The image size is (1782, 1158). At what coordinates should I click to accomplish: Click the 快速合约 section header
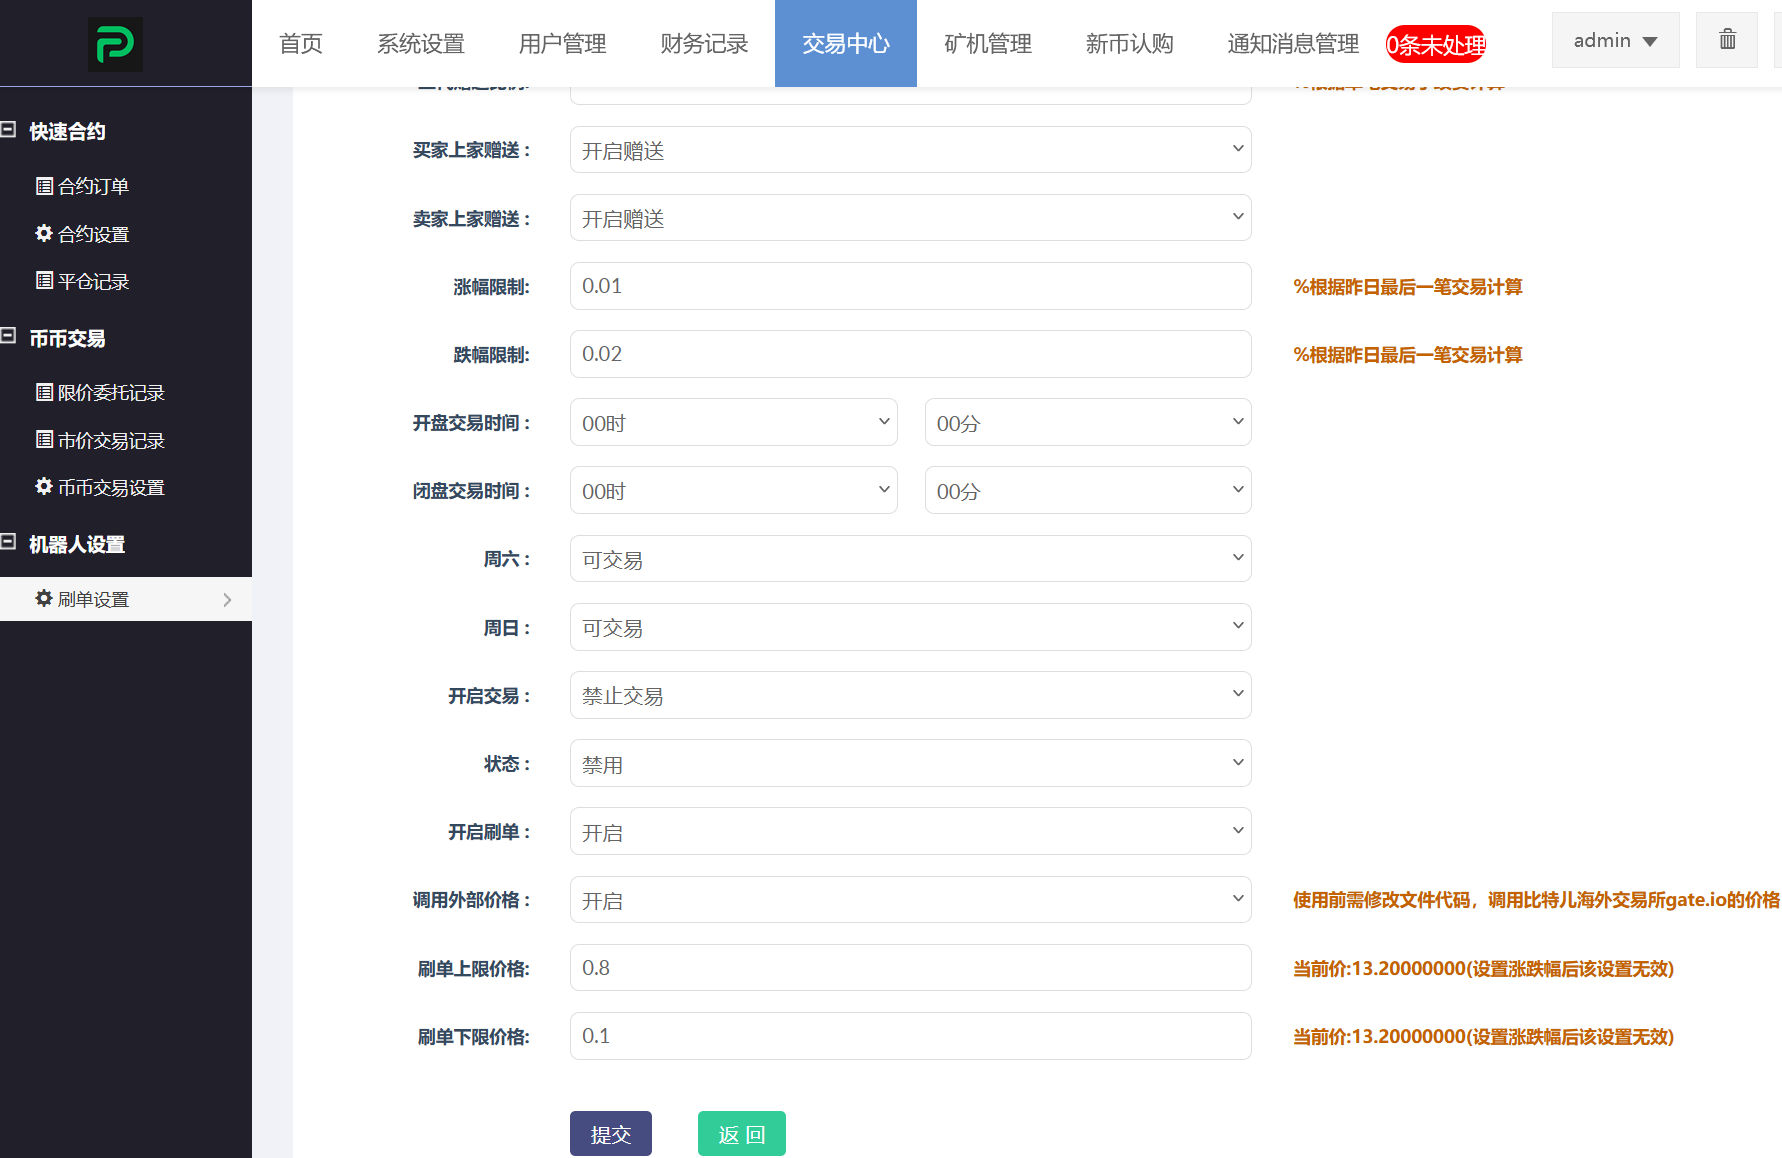click(67, 131)
